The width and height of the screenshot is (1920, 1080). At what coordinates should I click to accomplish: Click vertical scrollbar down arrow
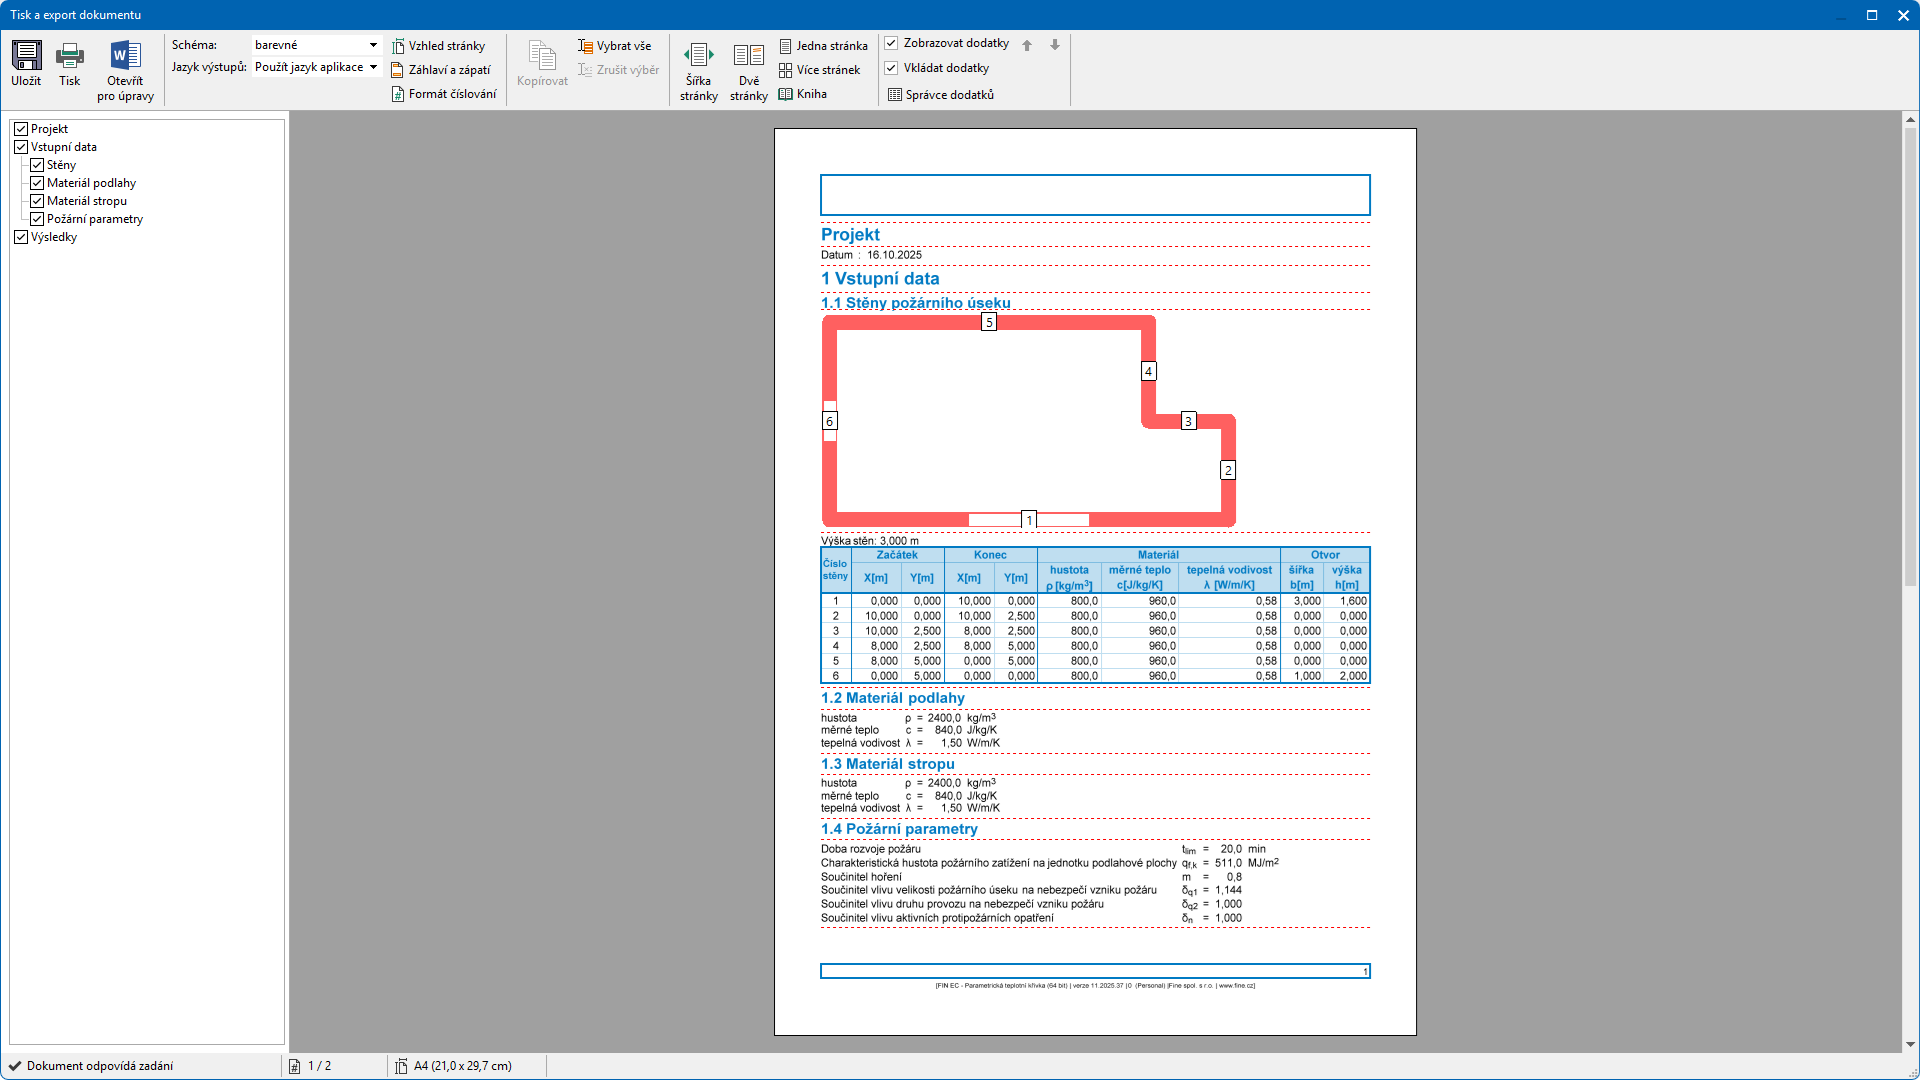click(x=1910, y=1044)
